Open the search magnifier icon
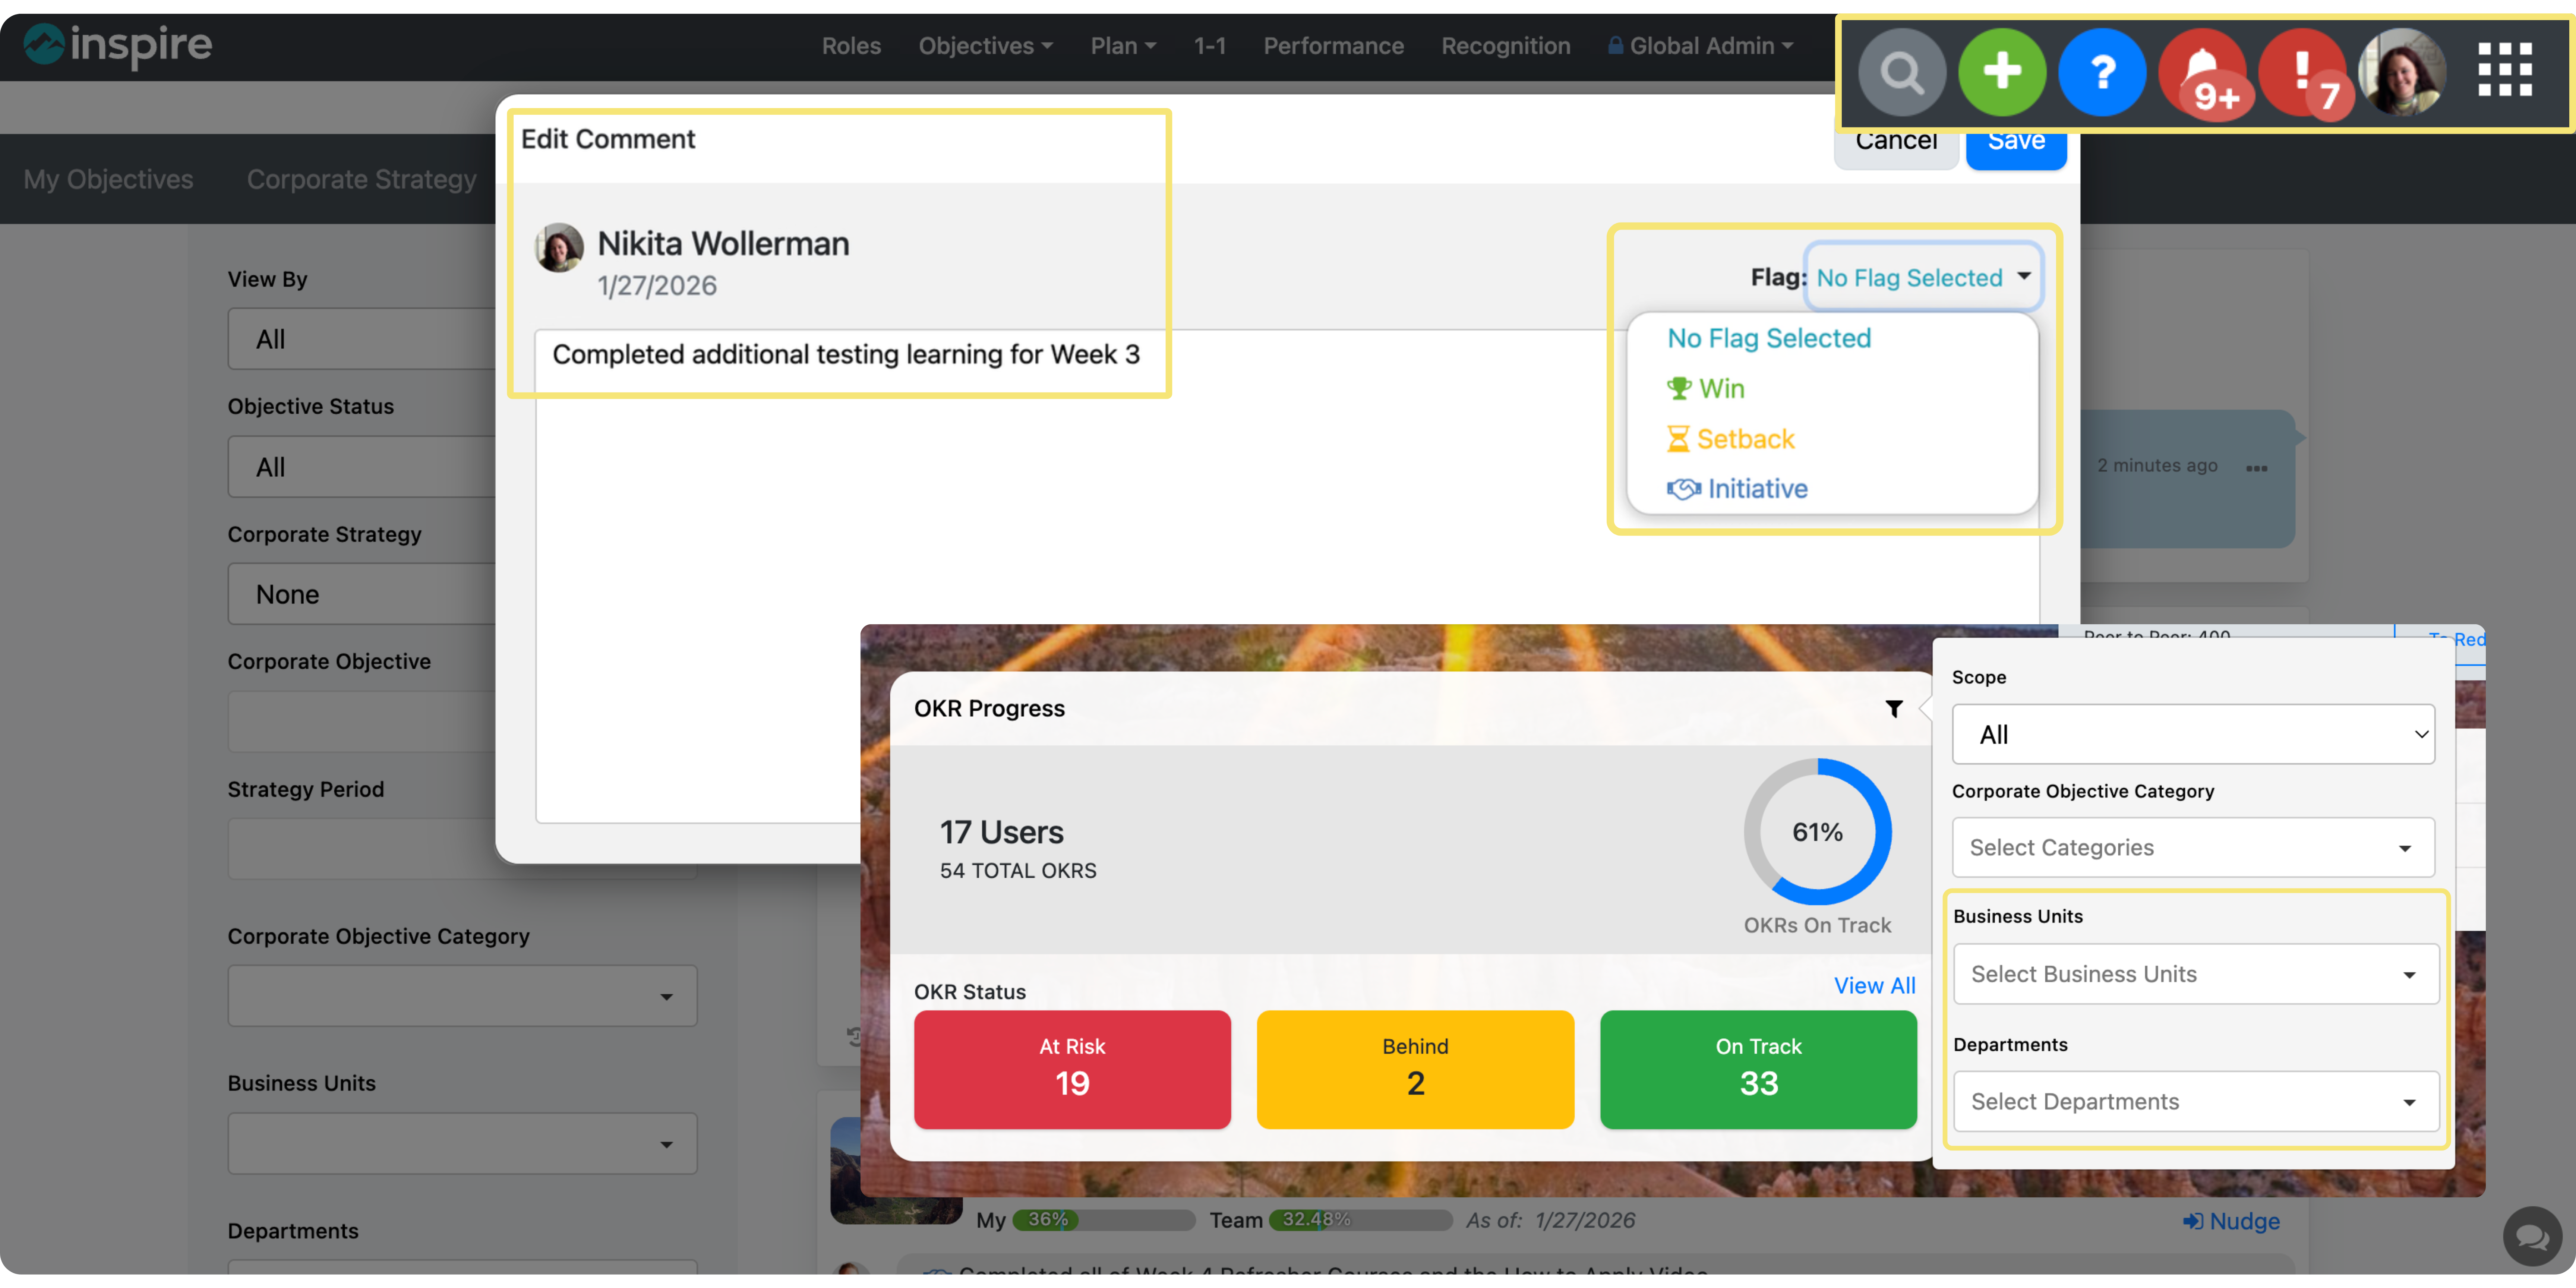Viewport: 2576px width, 1288px height. (x=1902, y=71)
